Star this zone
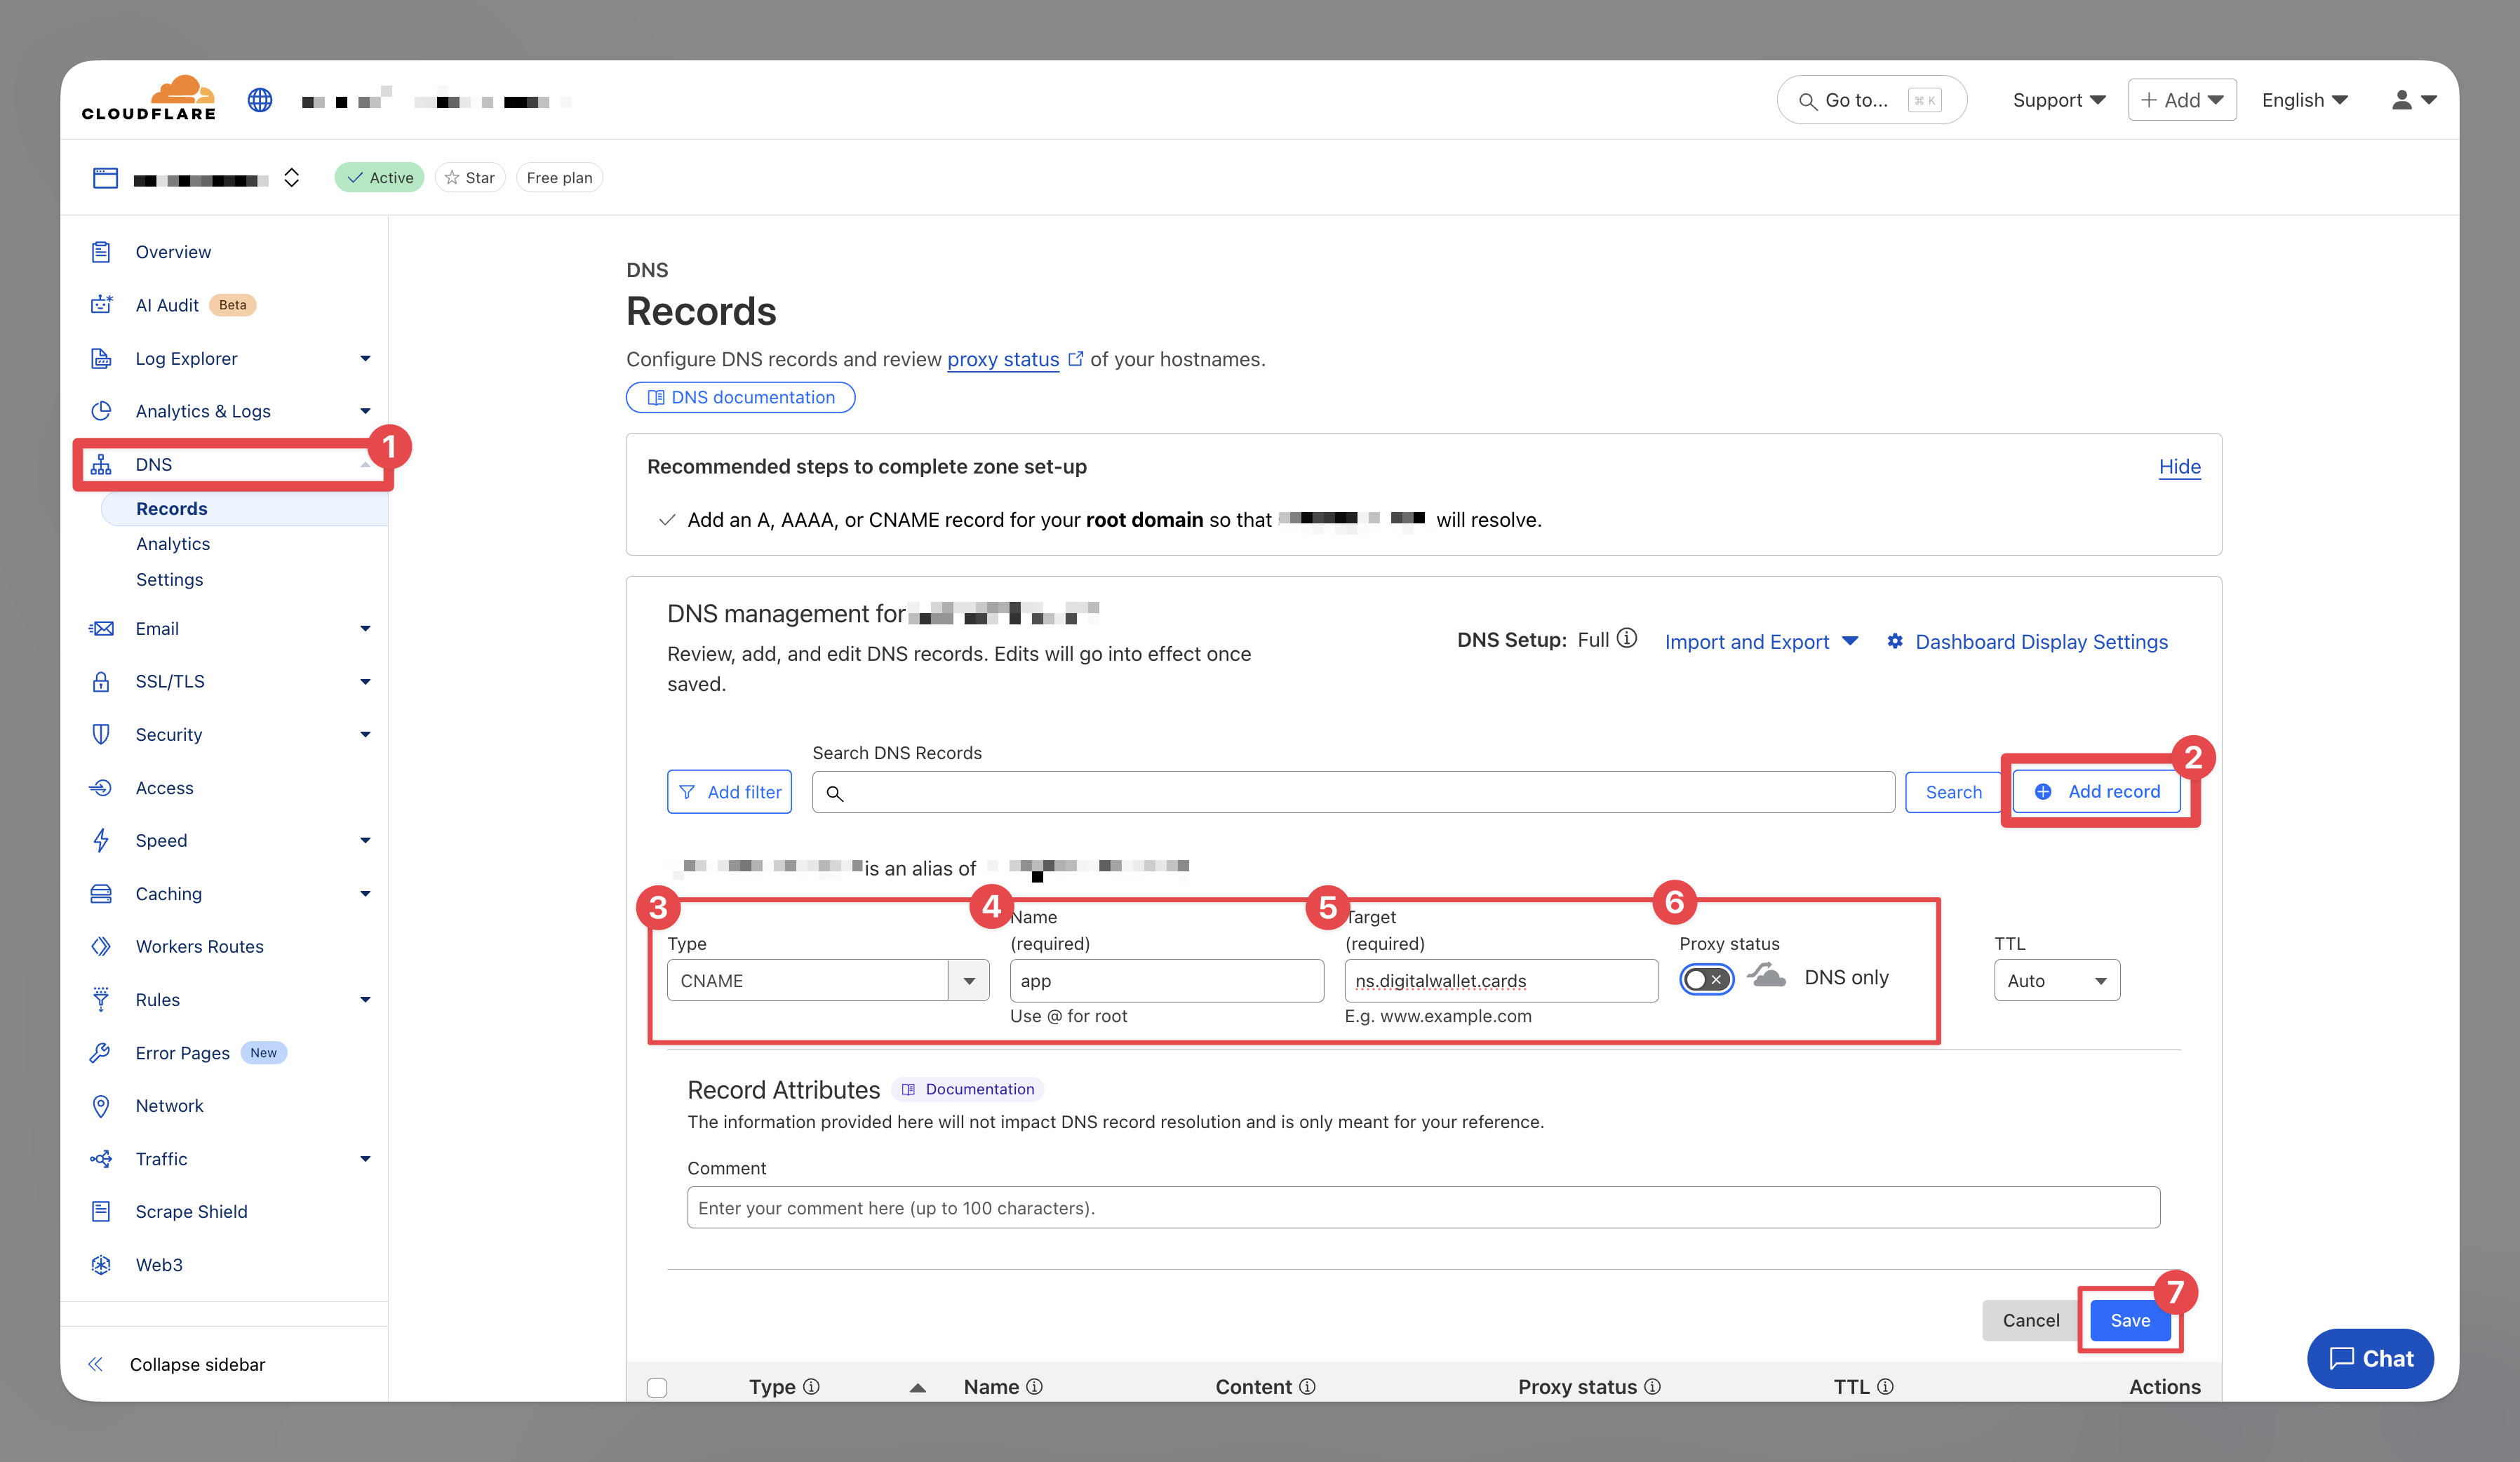The height and width of the screenshot is (1462, 2520). tap(470, 177)
